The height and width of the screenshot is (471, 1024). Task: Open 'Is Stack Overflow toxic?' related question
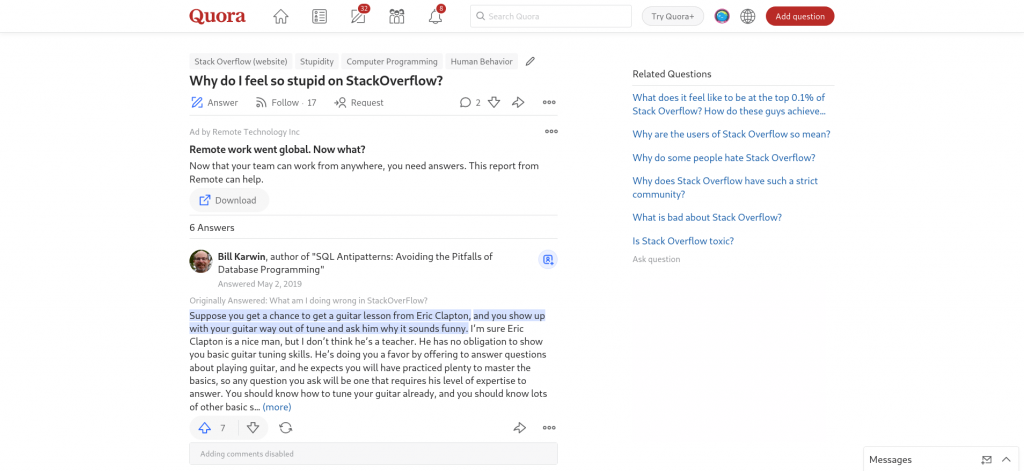[683, 241]
